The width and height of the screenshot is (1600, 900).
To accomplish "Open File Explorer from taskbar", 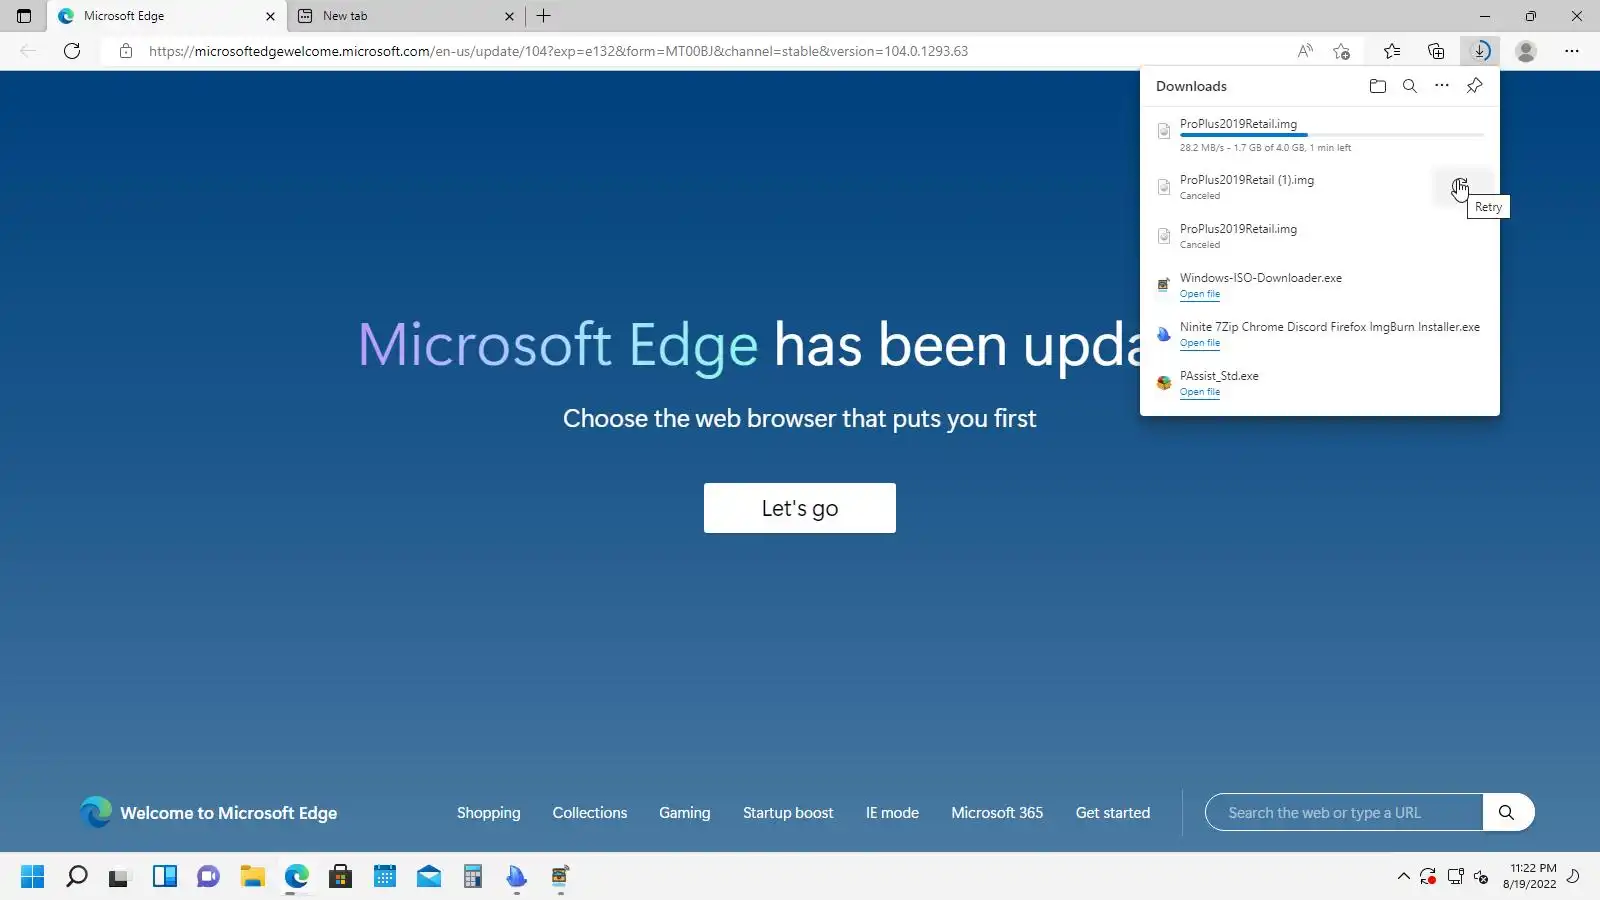I will pyautogui.click(x=252, y=877).
